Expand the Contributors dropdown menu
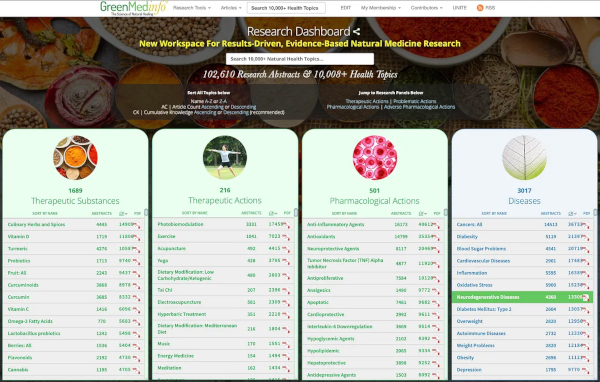Viewport: 600px width, 382px height. click(x=426, y=8)
